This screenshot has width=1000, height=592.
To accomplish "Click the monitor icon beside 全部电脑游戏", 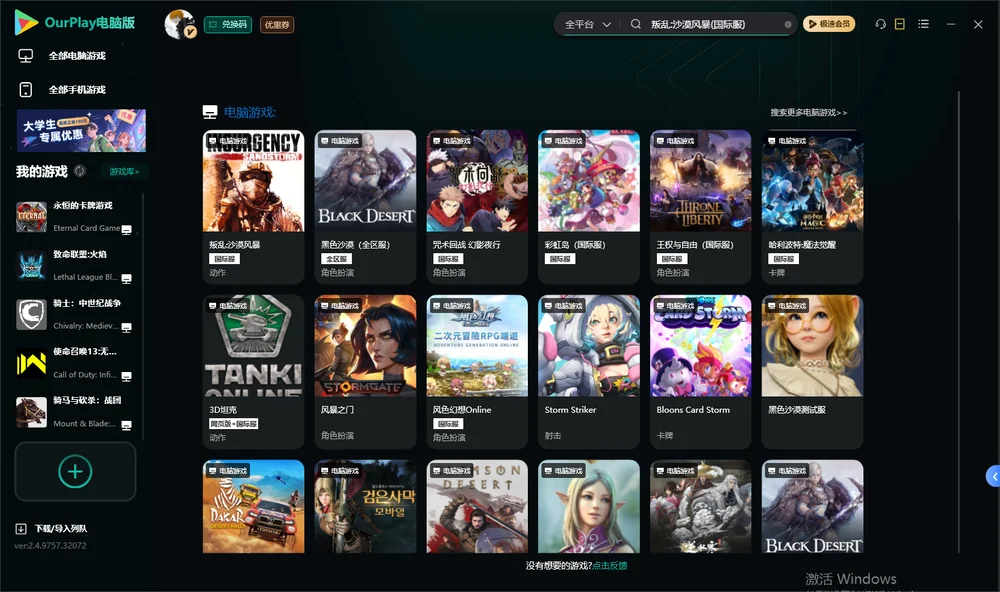I will 26,56.
